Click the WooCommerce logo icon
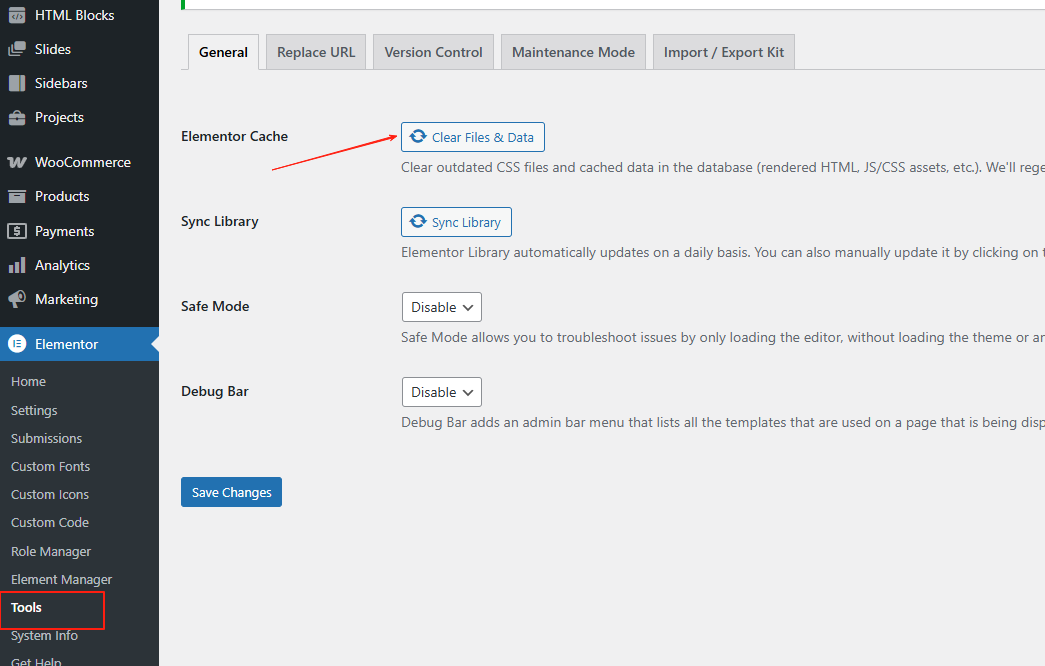This screenshot has width=1045, height=666. (17, 162)
